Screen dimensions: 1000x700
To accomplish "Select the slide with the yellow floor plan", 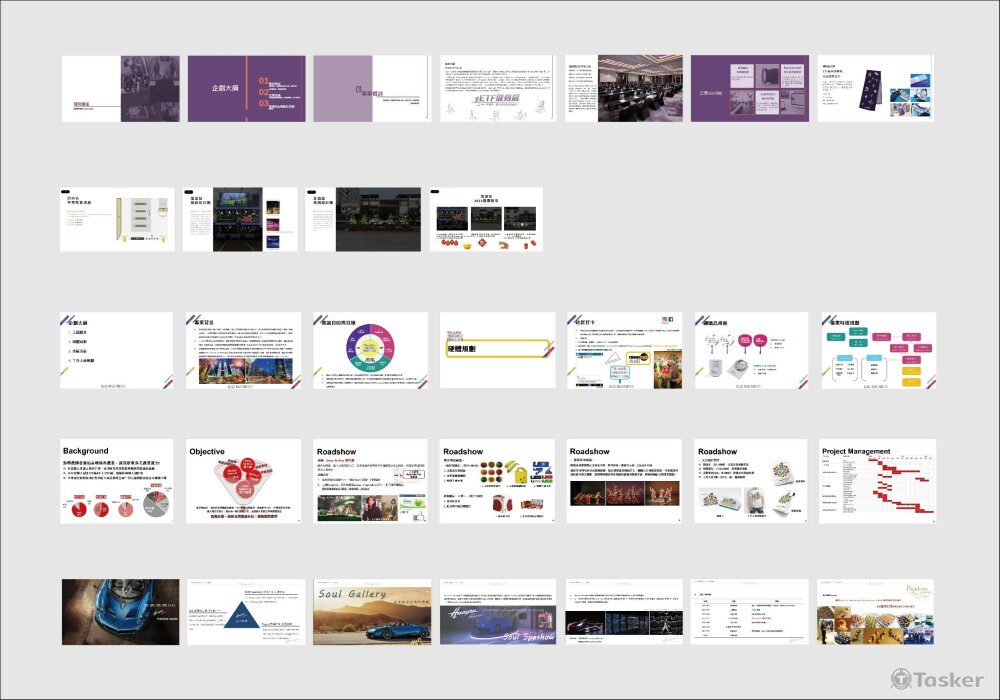I will [x=117, y=219].
